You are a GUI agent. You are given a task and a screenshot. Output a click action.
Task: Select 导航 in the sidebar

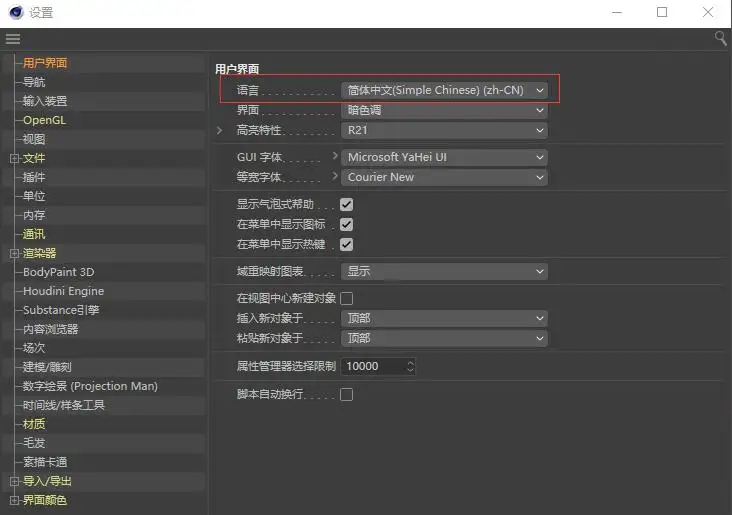34,82
